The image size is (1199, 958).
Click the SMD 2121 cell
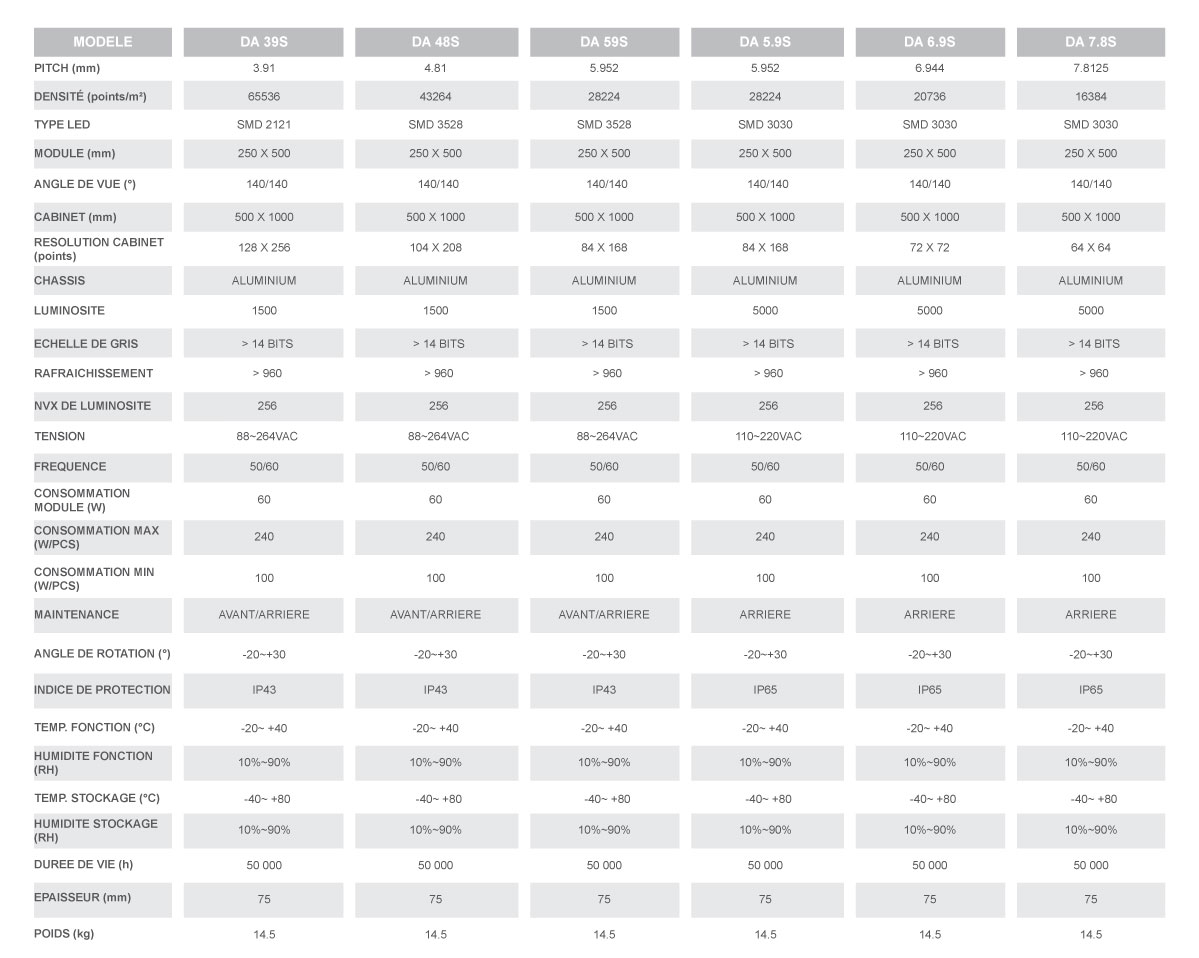264,125
